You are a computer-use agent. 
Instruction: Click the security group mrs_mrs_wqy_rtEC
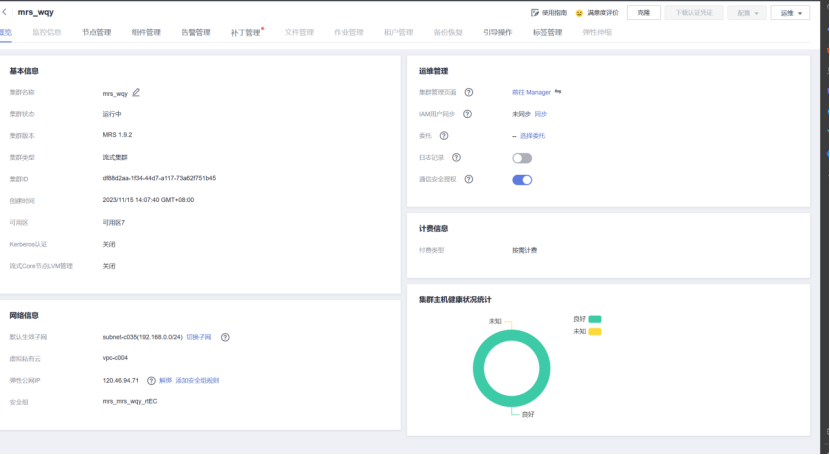(130, 402)
